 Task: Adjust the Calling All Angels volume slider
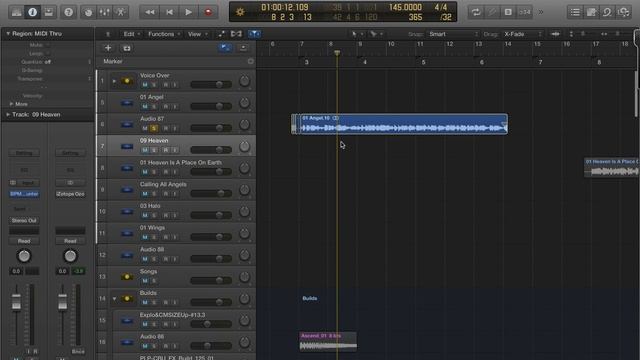211,193
